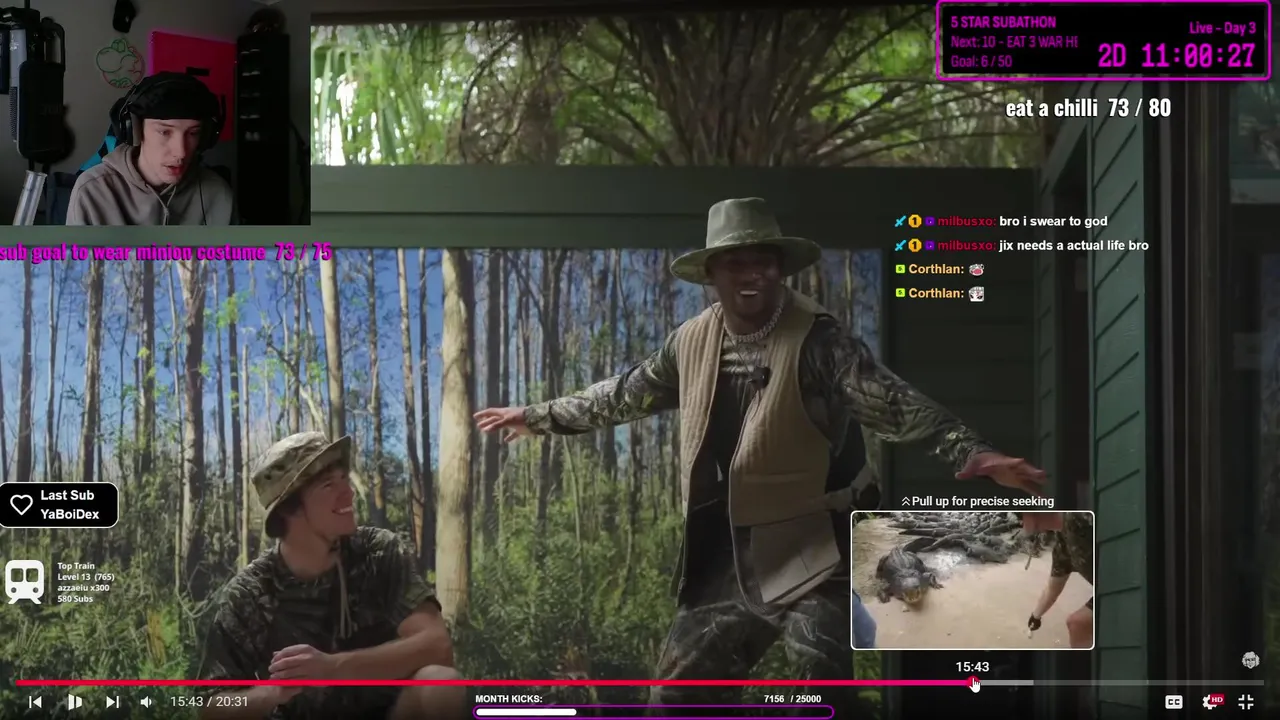Click the red progress bar scrubber handle
1280x720 pixels.
pyautogui.click(x=975, y=683)
